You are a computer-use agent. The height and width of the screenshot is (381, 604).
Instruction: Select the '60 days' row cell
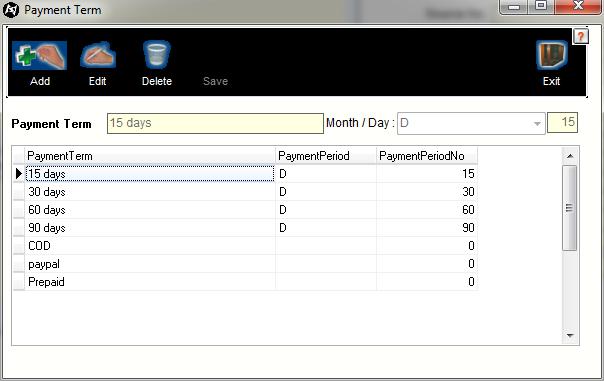click(150, 210)
